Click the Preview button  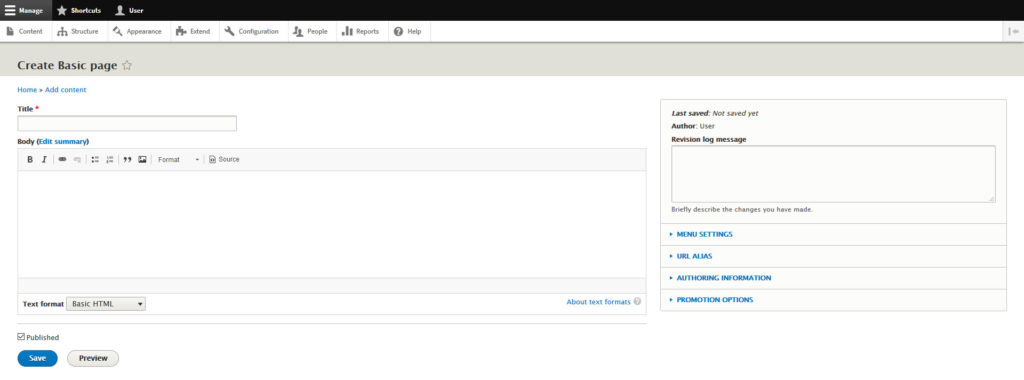pos(93,358)
